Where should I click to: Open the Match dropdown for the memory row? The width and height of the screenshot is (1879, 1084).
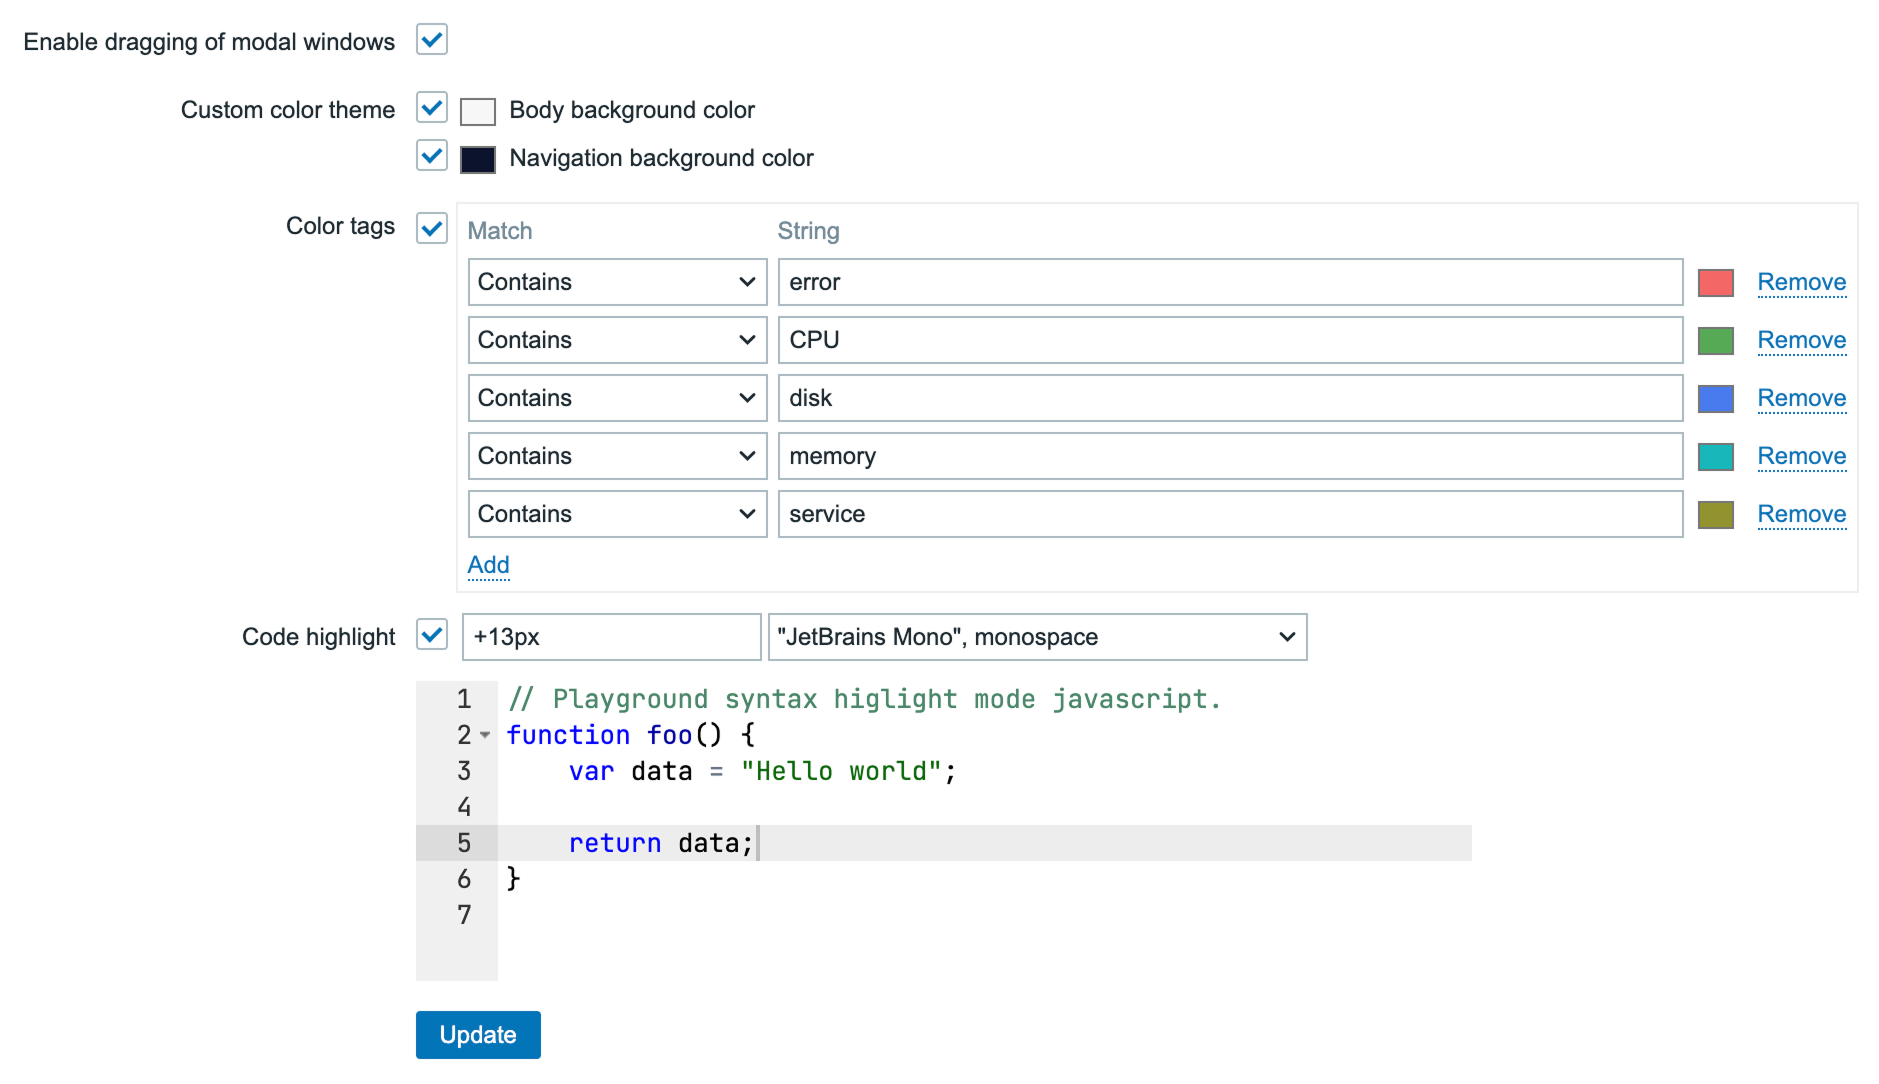[x=617, y=456]
